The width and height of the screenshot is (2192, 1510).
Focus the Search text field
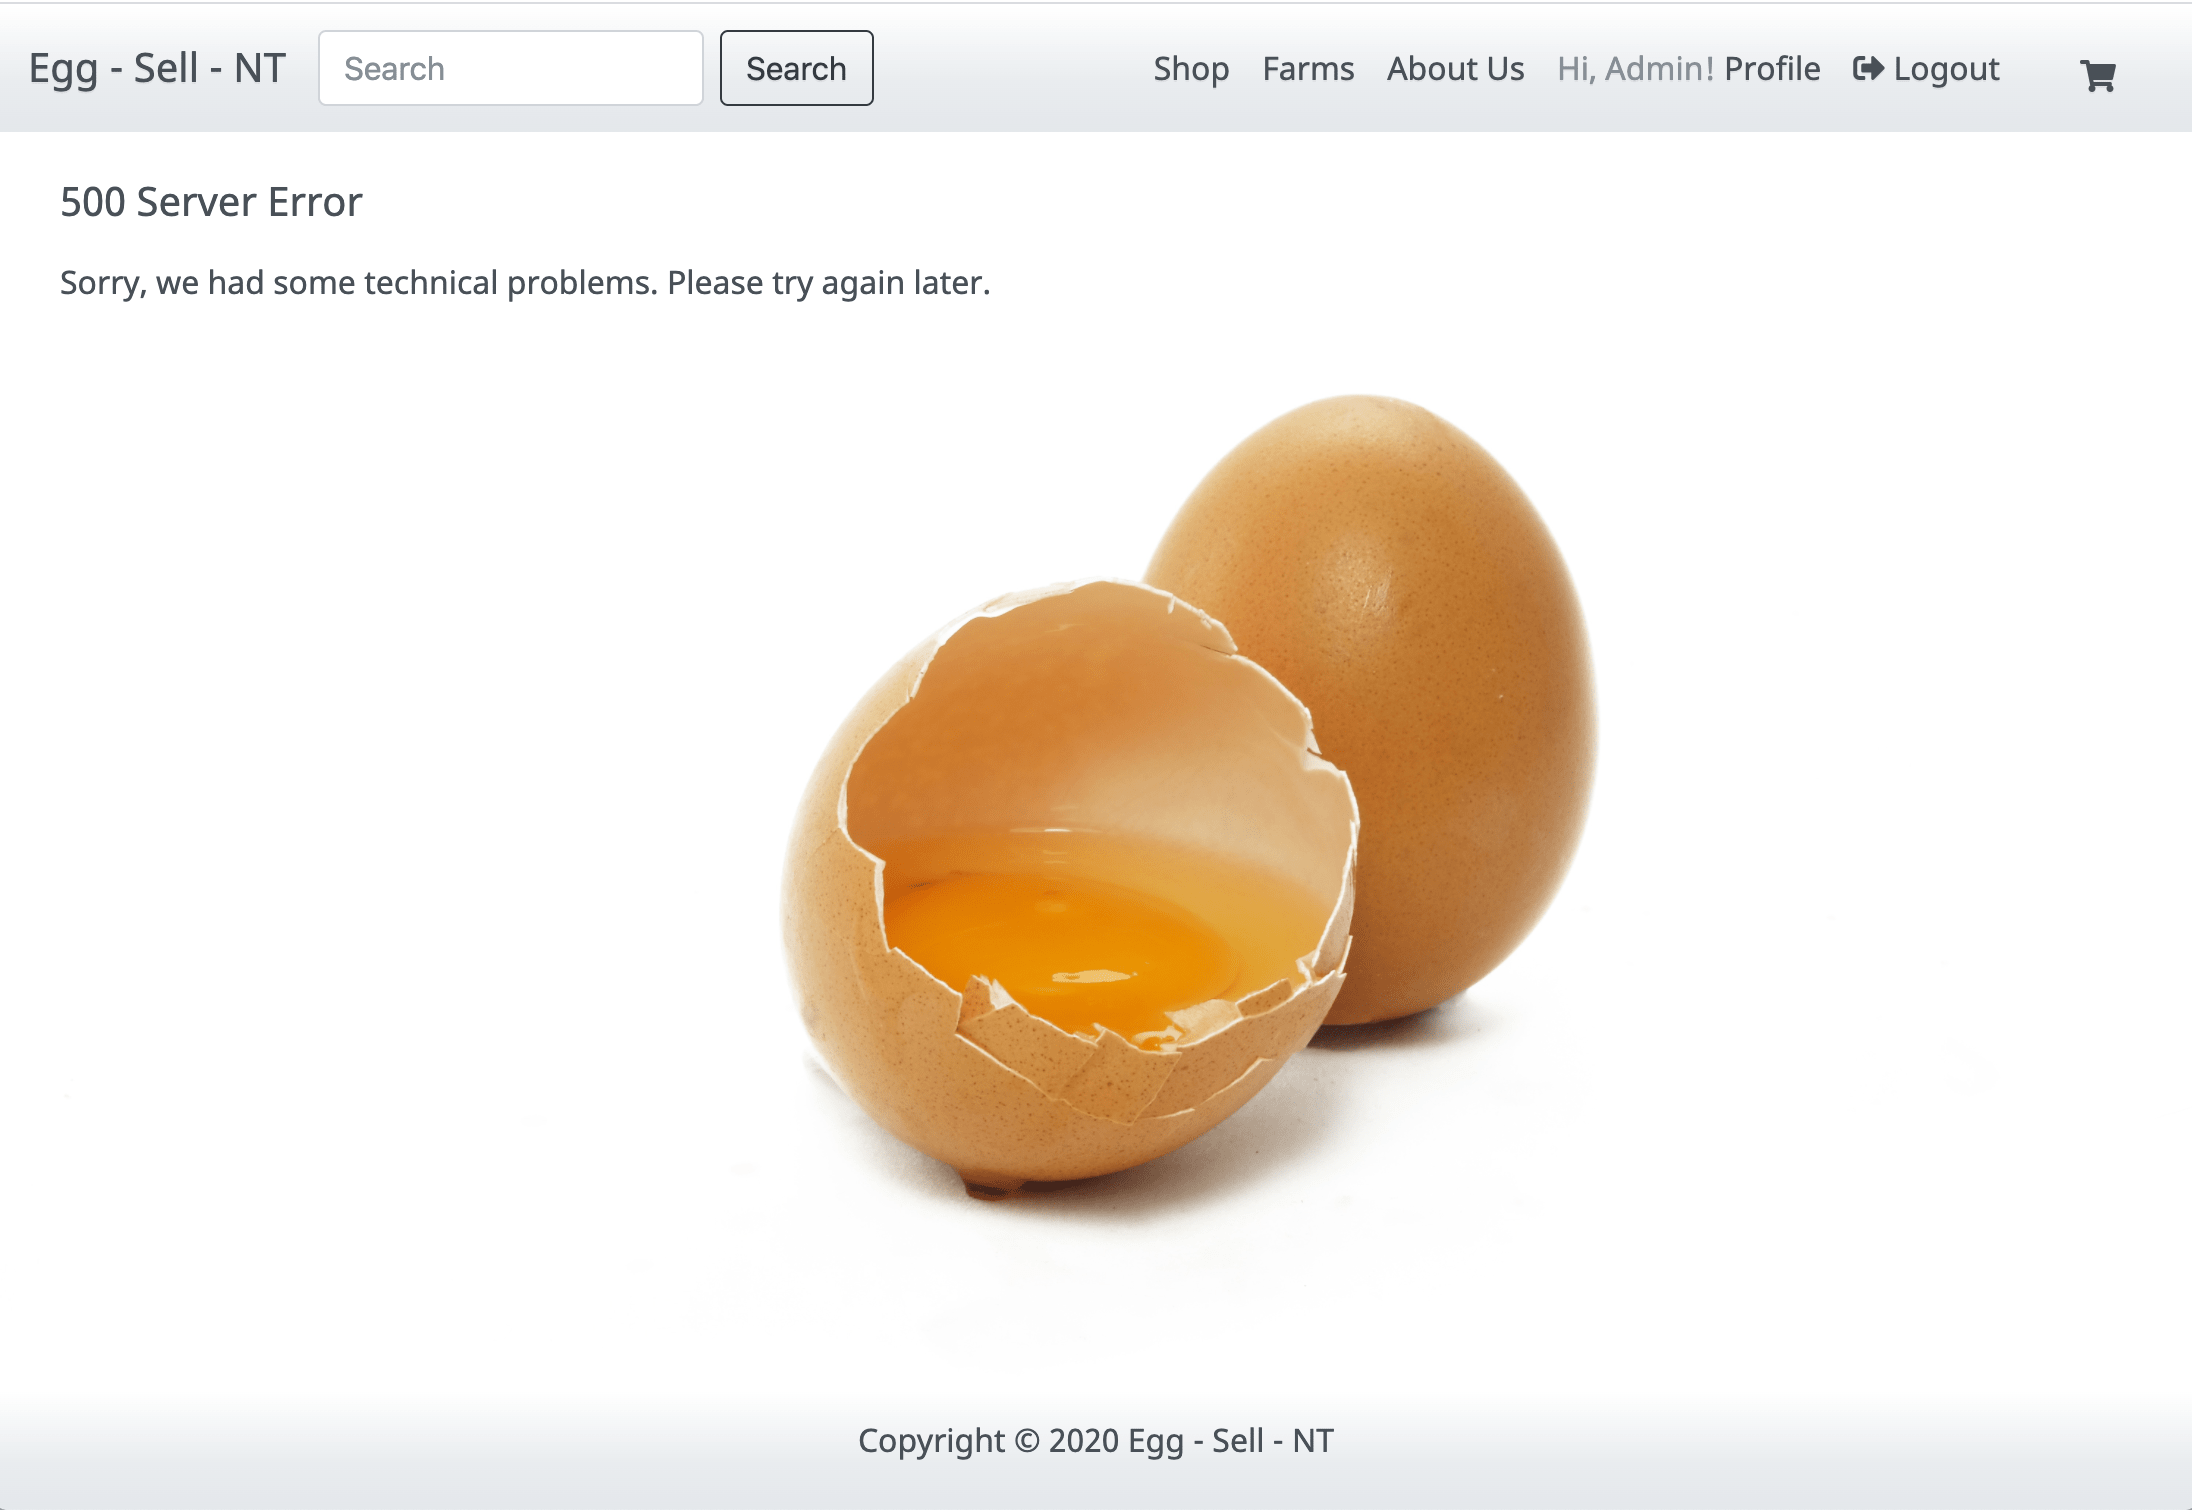coord(511,68)
